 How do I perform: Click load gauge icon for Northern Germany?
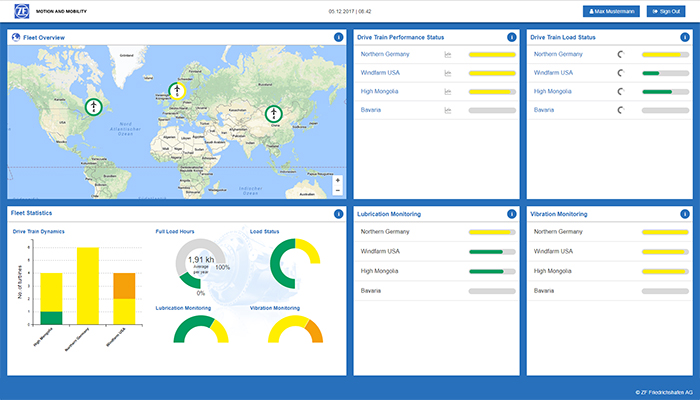coord(621,54)
